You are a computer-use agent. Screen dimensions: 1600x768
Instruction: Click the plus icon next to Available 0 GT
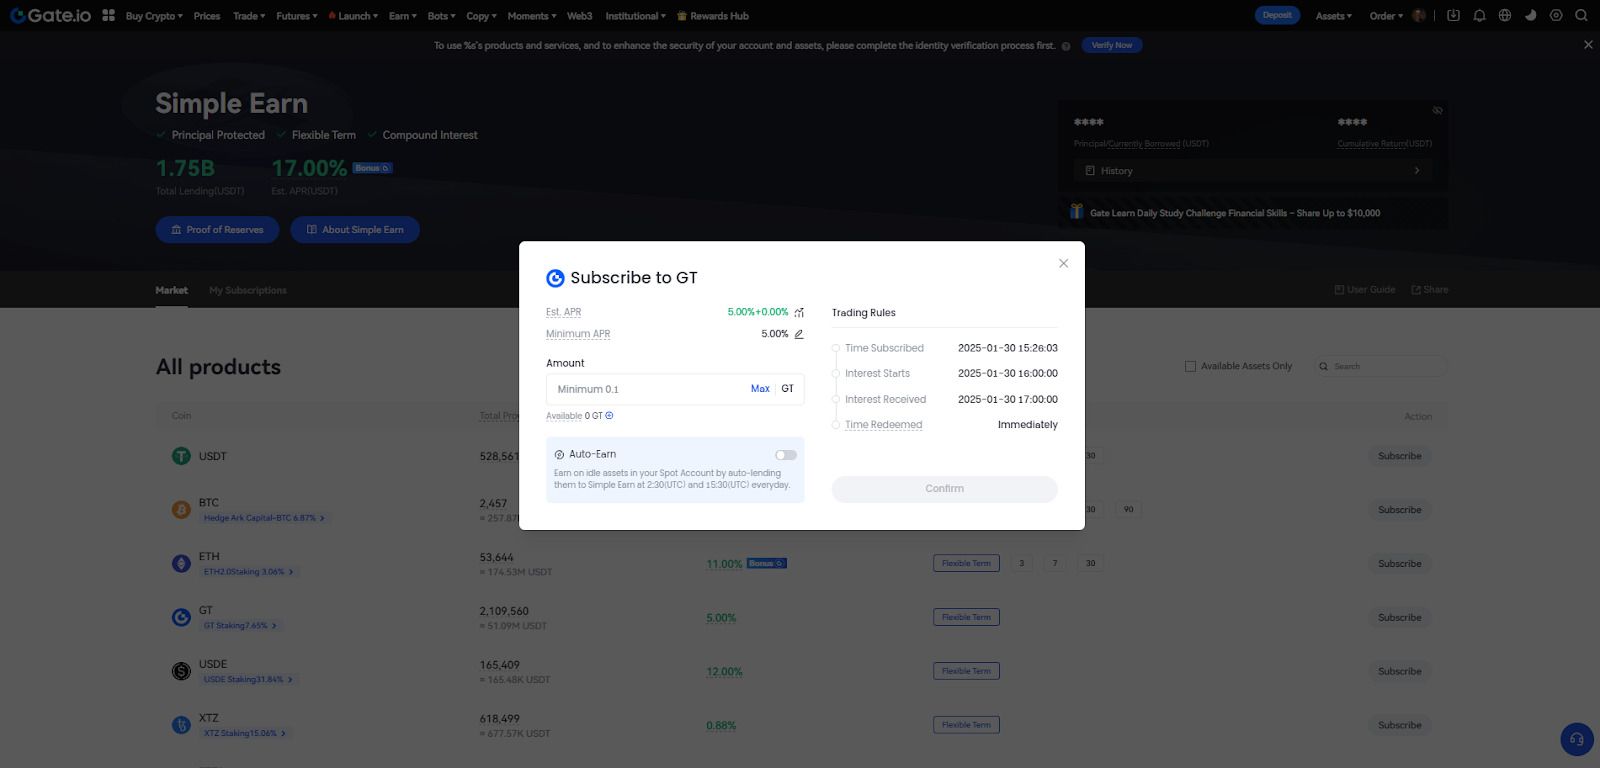point(609,416)
